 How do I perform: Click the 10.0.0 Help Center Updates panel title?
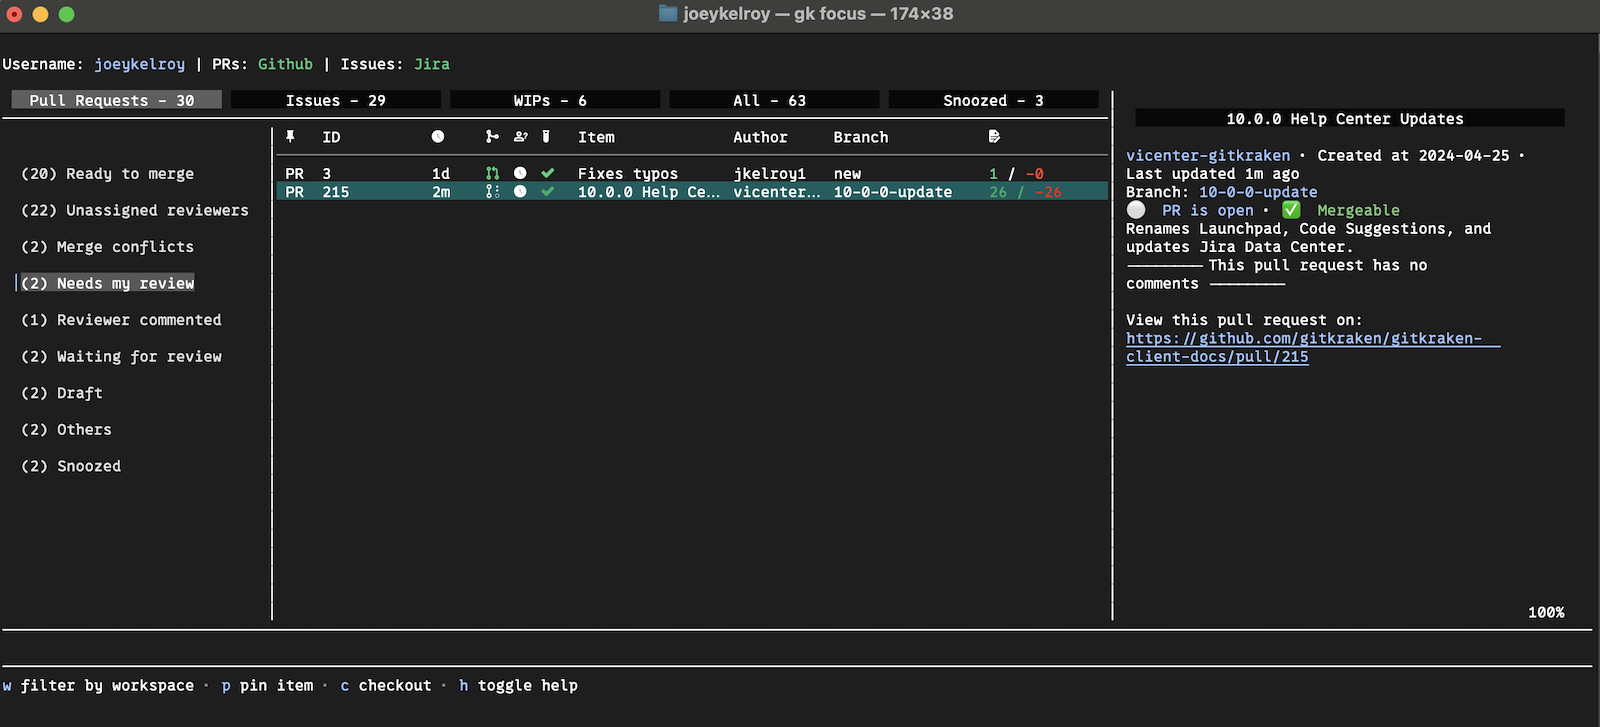click(x=1345, y=119)
